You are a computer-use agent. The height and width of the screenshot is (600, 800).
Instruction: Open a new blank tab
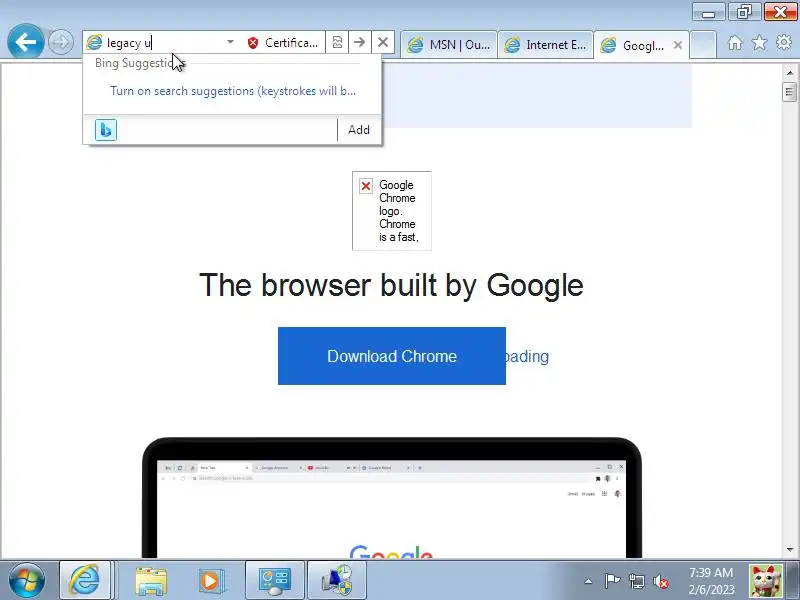[703, 45]
